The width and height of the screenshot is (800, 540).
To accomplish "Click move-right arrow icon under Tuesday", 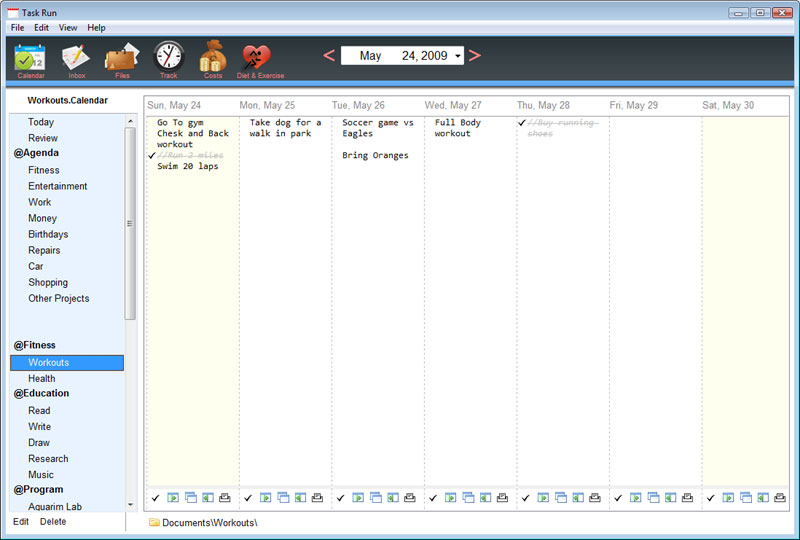I will [x=358, y=497].
